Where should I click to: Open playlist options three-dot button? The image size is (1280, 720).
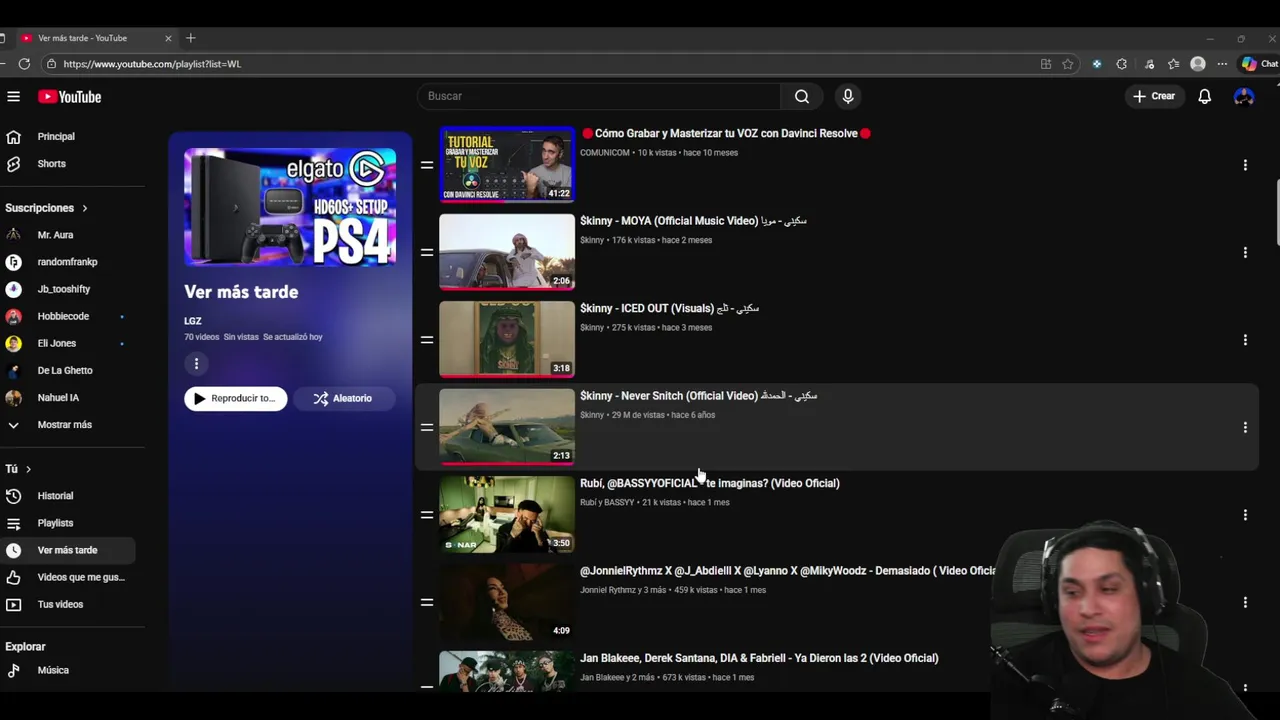point(196,364)
